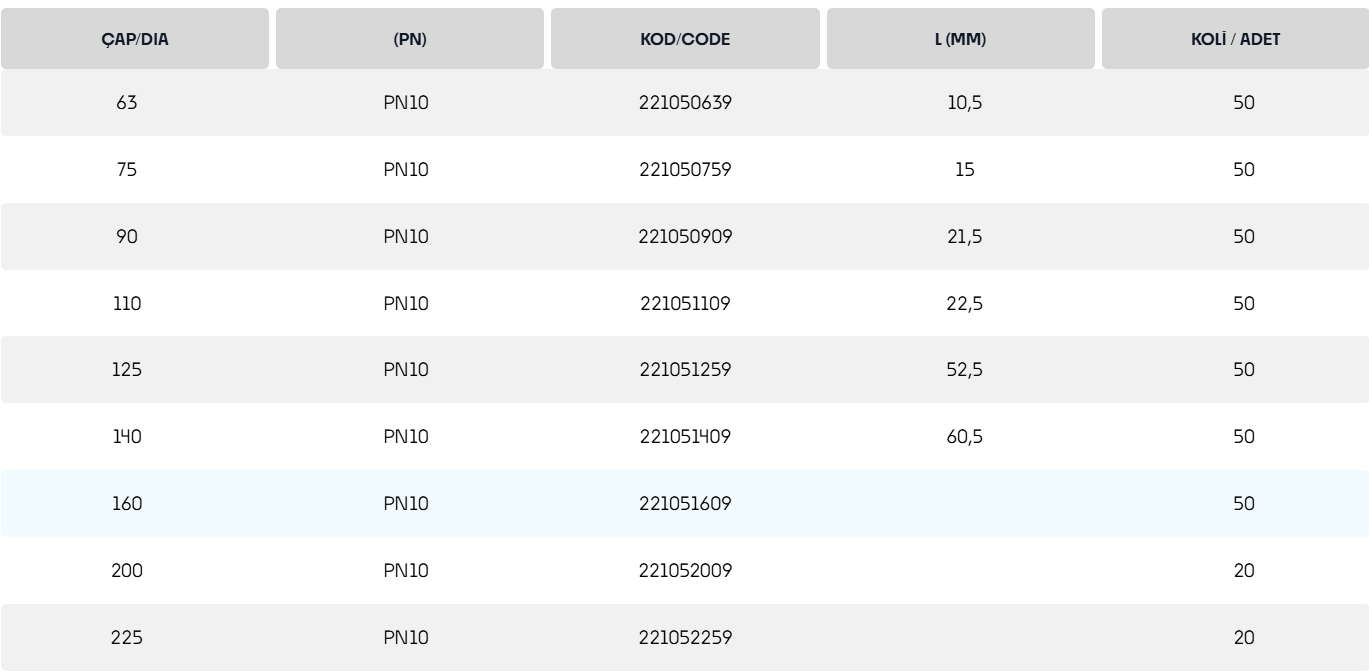1369x672 pixels.
Task: Click the diameter 63 cell
Action: [127, 103]
